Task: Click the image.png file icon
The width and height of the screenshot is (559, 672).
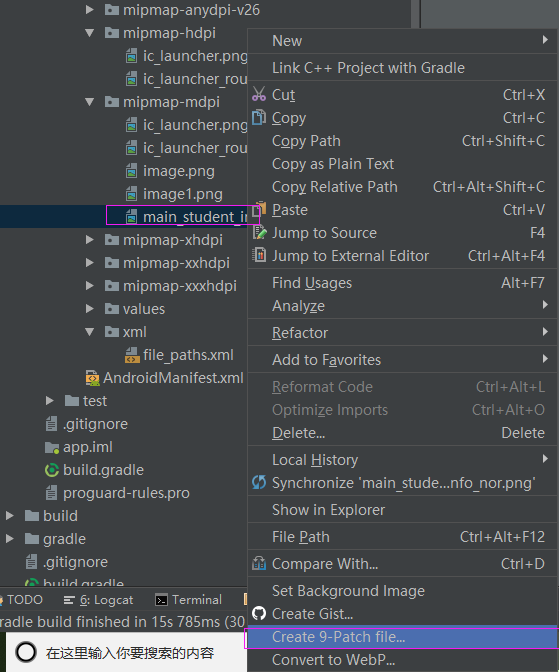Action: 131,171
